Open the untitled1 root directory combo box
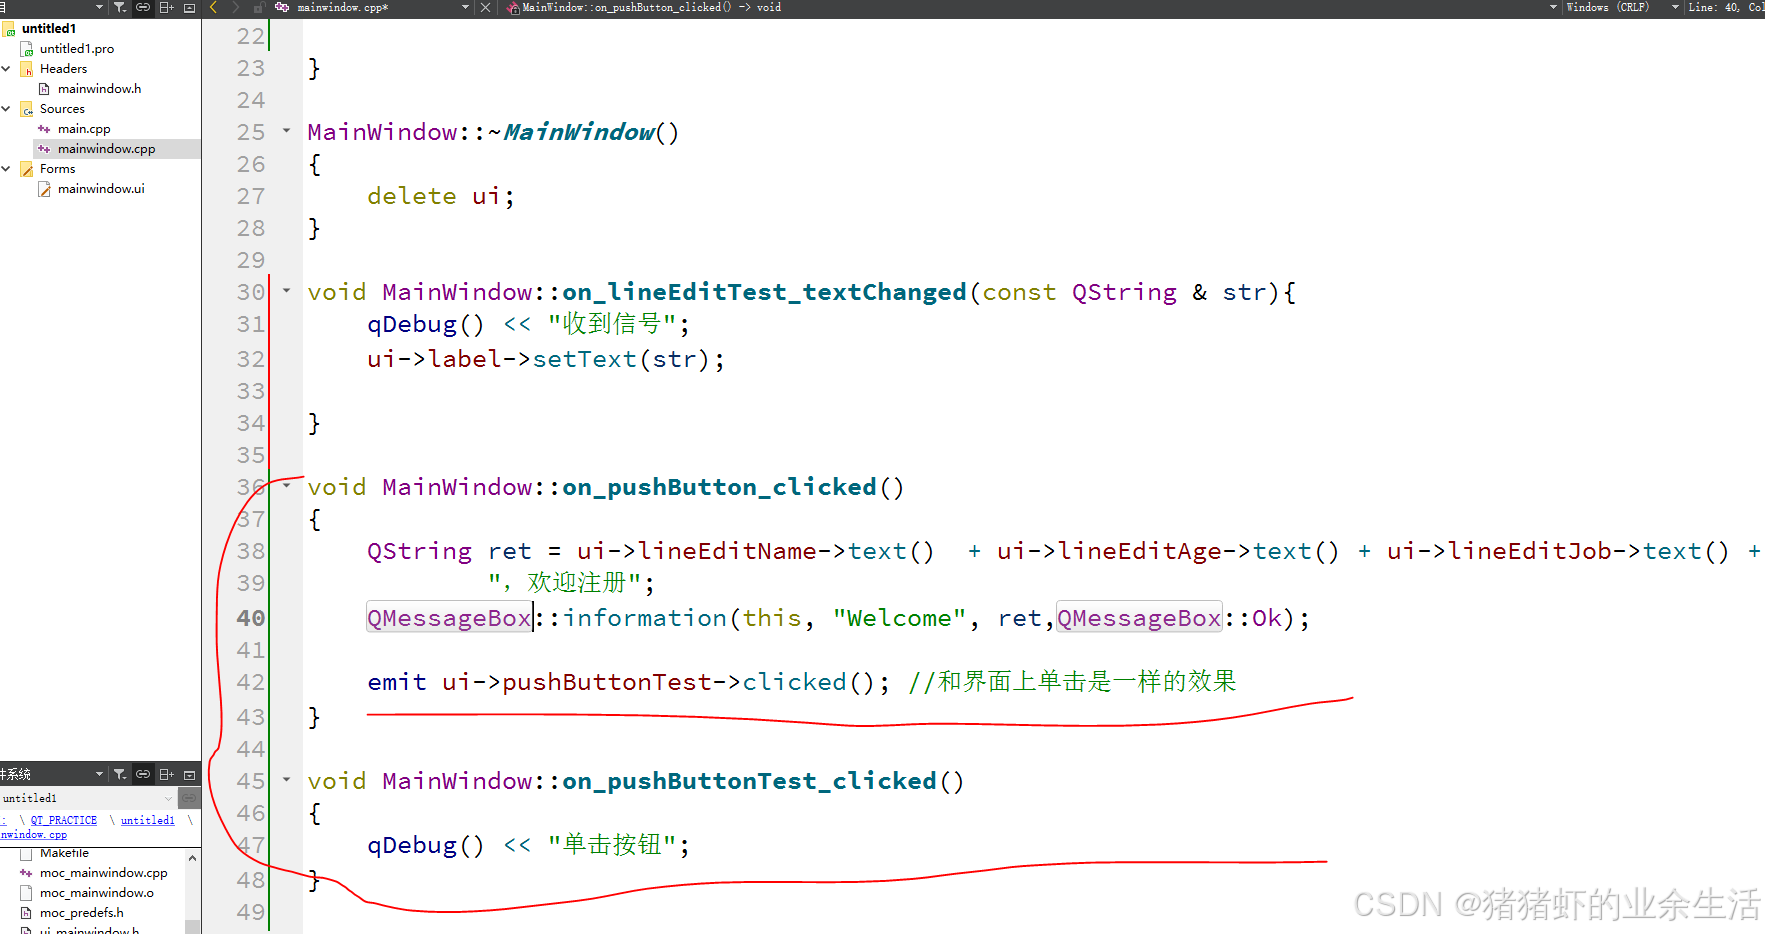This screenshot has height=934, width=1765. 88,798
